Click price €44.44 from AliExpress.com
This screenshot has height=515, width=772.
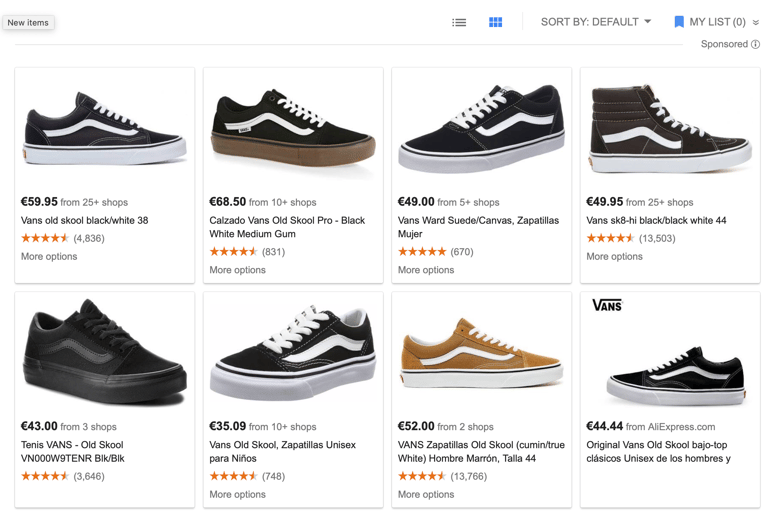coord(651,426)
